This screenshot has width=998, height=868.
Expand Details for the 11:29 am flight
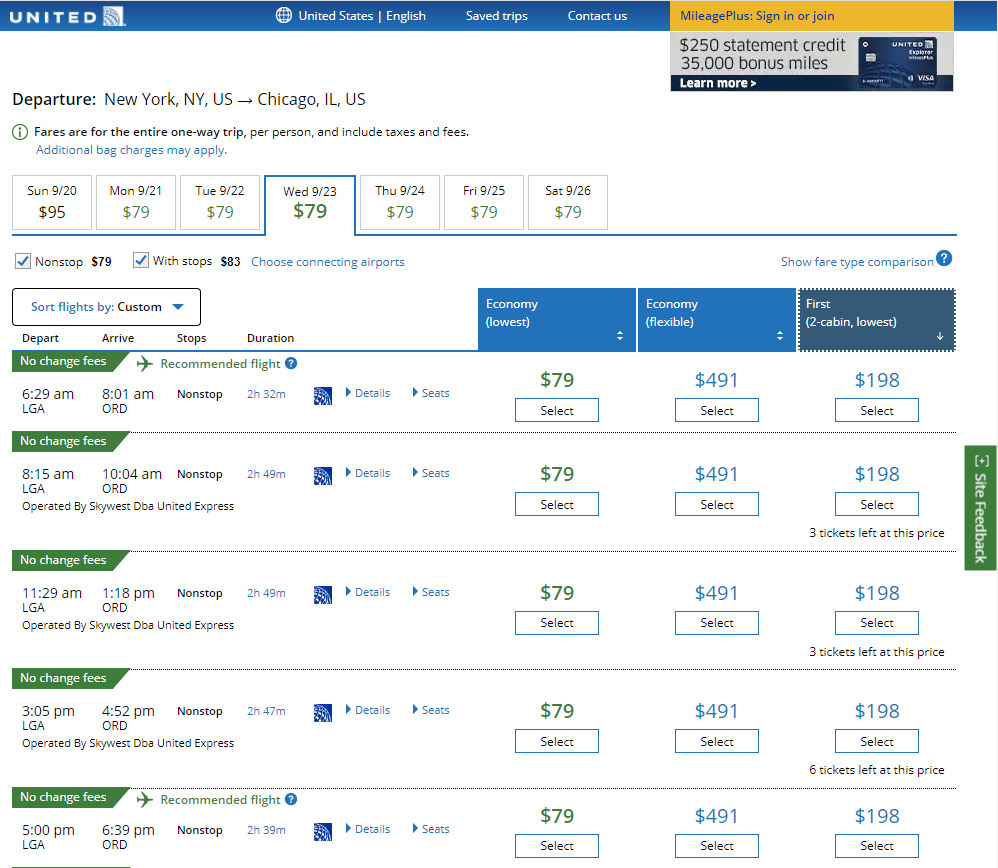pos(368,592)
